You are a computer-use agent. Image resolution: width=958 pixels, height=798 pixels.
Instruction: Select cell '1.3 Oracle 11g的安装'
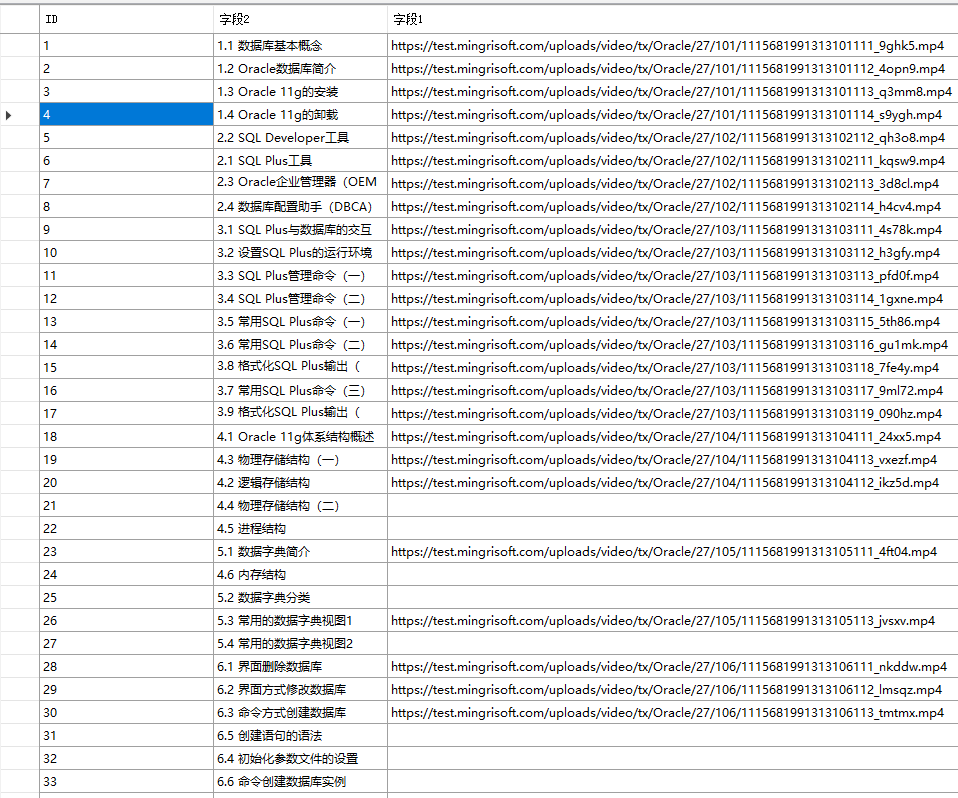pos(300,92)
